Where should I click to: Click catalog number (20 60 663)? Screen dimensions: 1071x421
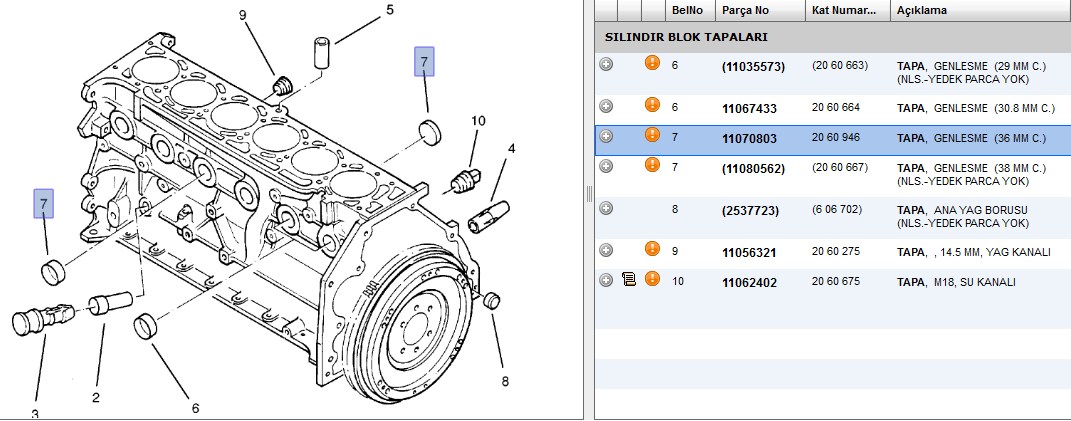(x=839, y=66)
